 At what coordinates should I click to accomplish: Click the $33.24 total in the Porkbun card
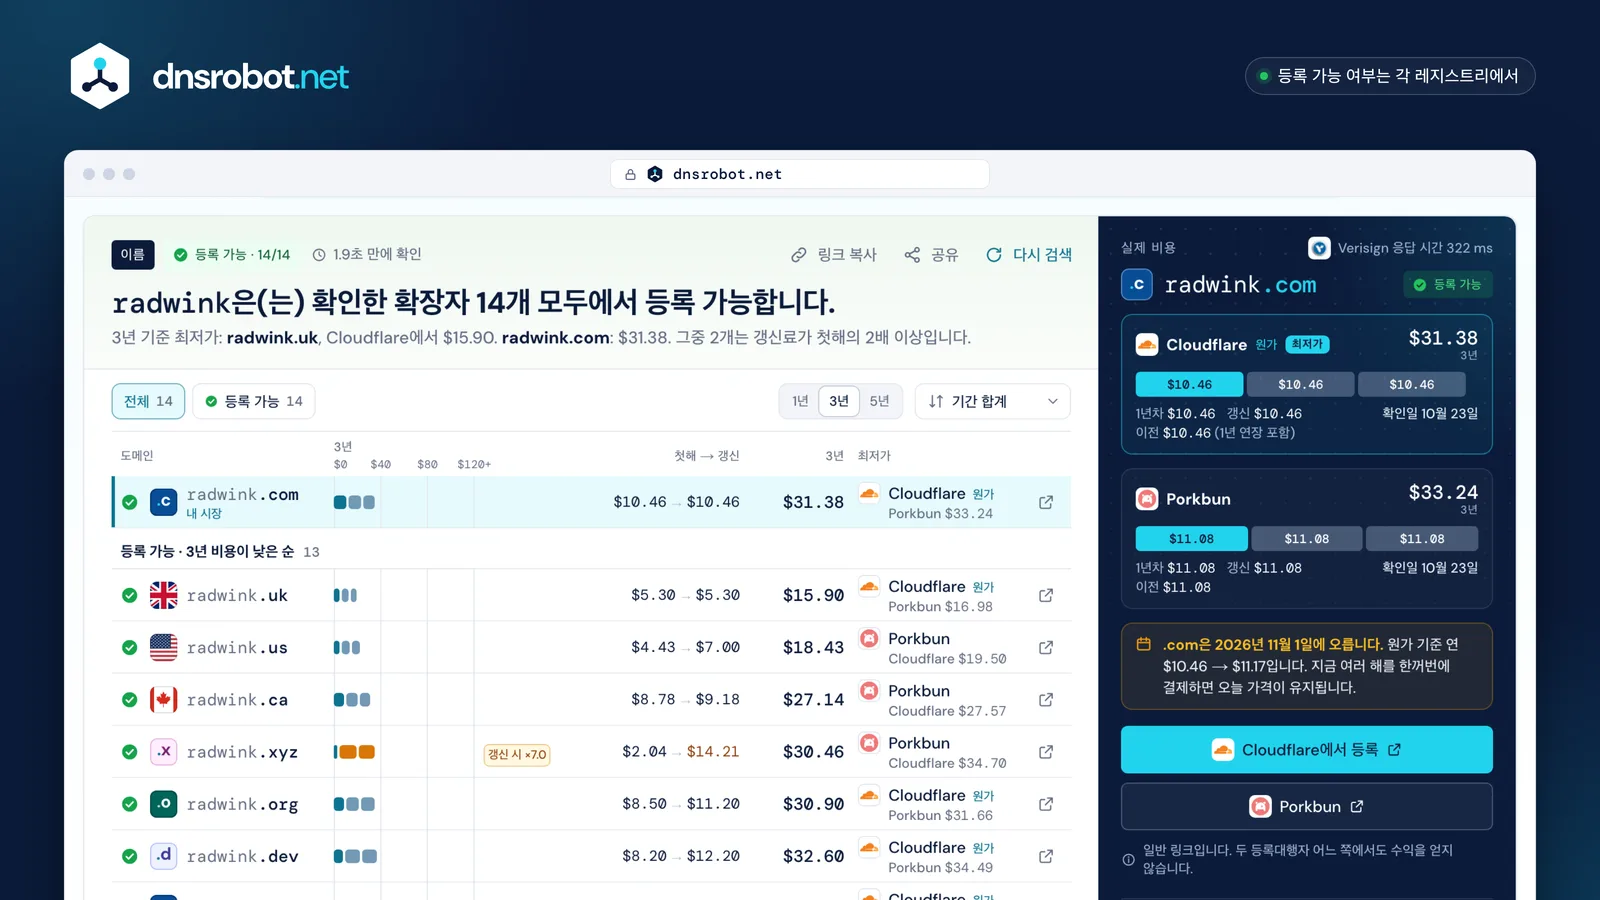(x=1443, y=493)
